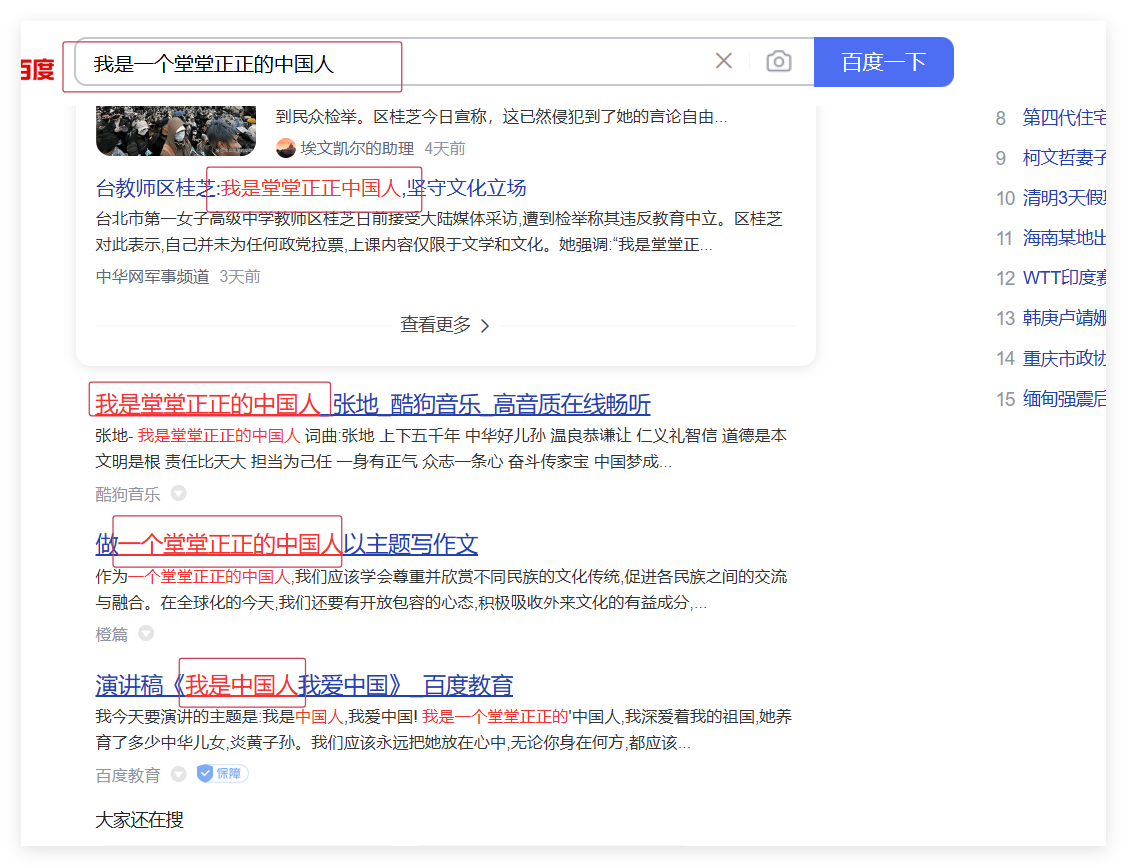
Task: Open the 台教师区桂芝 news headline
Action: [310, 188]
